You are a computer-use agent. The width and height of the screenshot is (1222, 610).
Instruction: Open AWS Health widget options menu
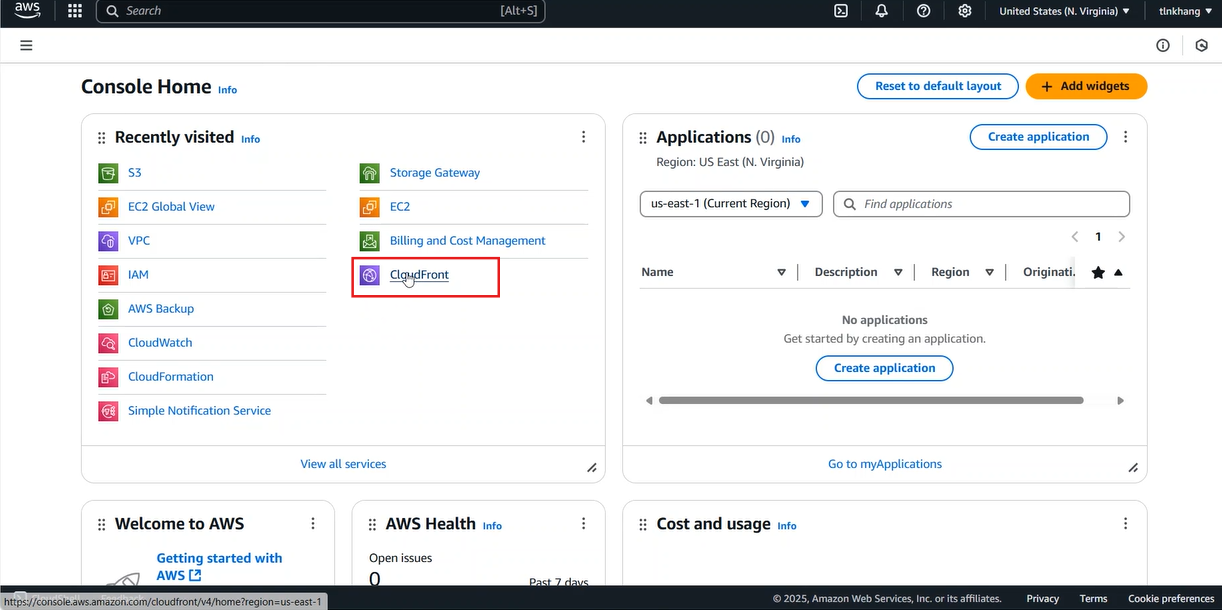click(584, 524)
